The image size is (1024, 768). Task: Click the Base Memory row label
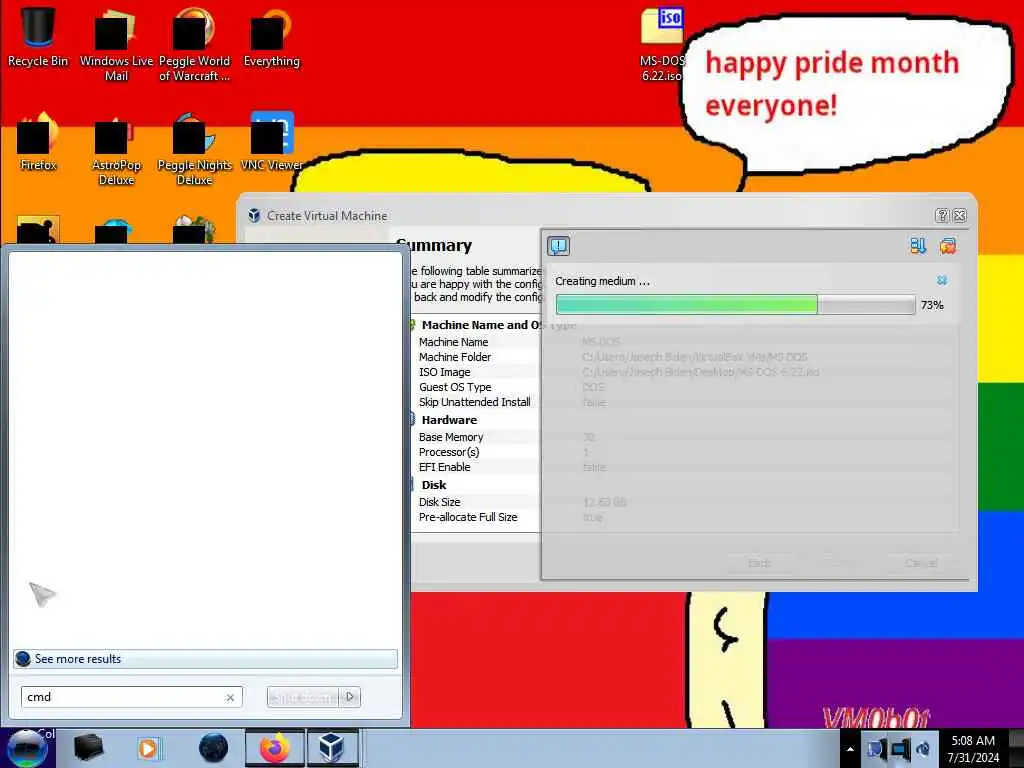coord(451,437)
